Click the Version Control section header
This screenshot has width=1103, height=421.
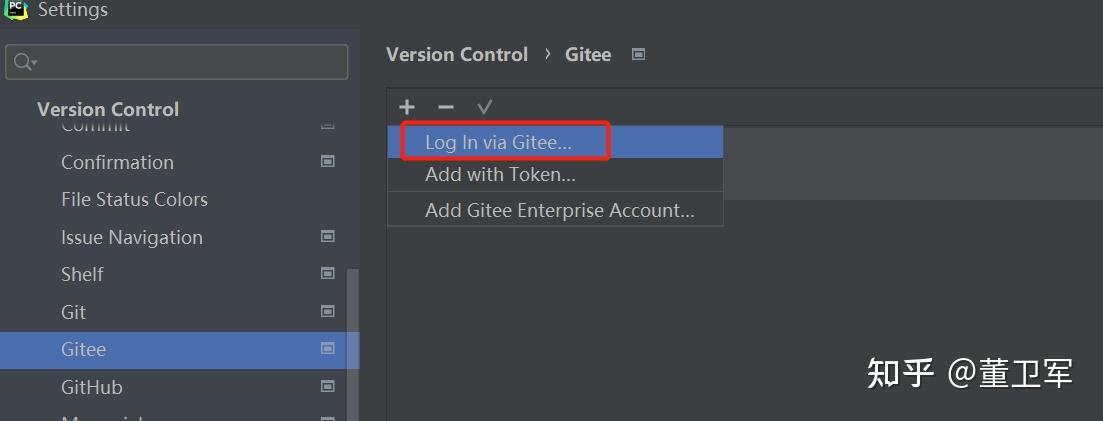pos(108,109)
